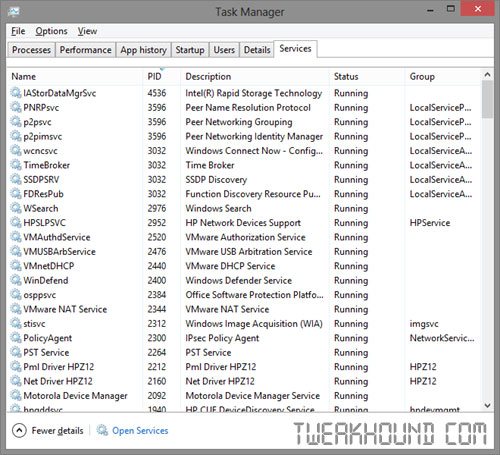Select PID 2952 cell
Image resolution: width=500 pixels, height=455 pixels.
(x=157, y=223)
